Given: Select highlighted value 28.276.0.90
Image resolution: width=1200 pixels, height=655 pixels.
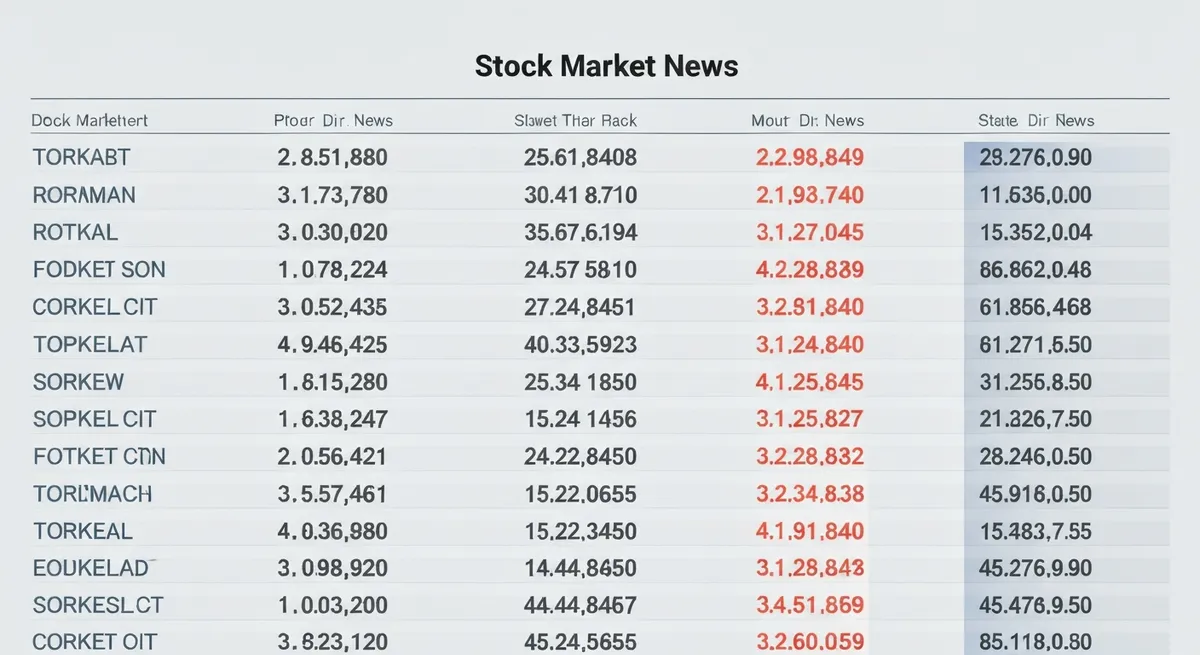Looking at the screenshot, I should tap(1035, 157).
